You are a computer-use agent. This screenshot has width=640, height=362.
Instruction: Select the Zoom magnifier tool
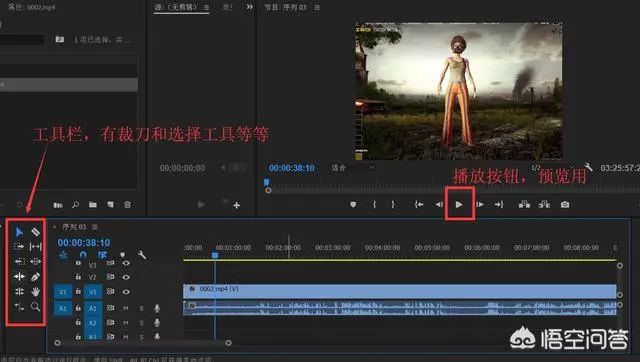point(36,306)
